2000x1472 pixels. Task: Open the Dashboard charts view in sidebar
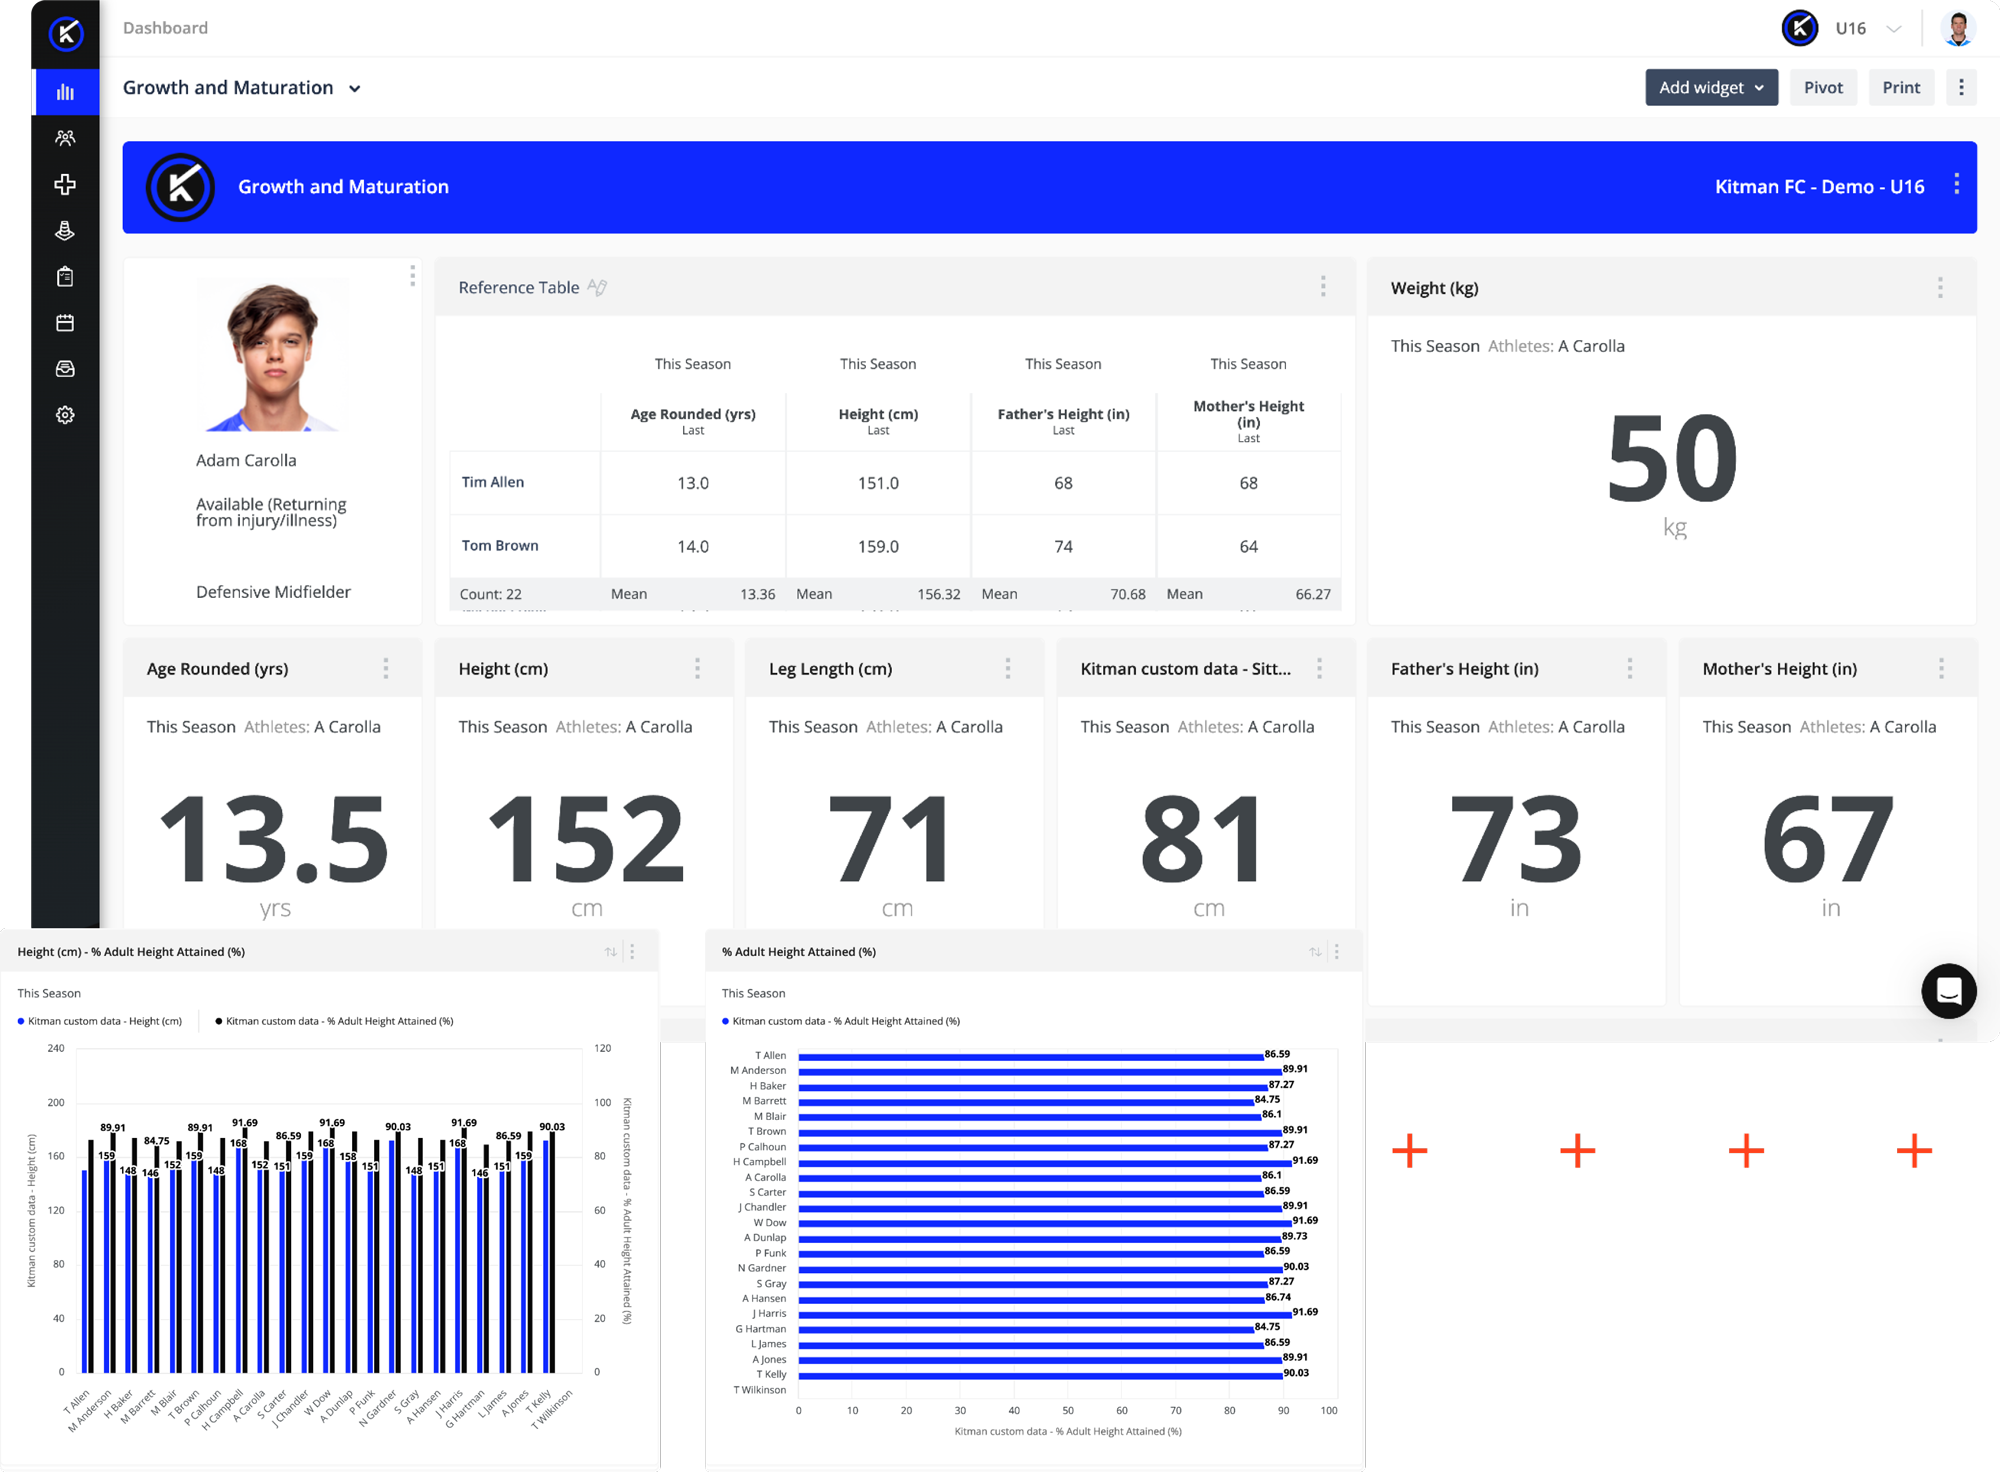click(64, 91)
